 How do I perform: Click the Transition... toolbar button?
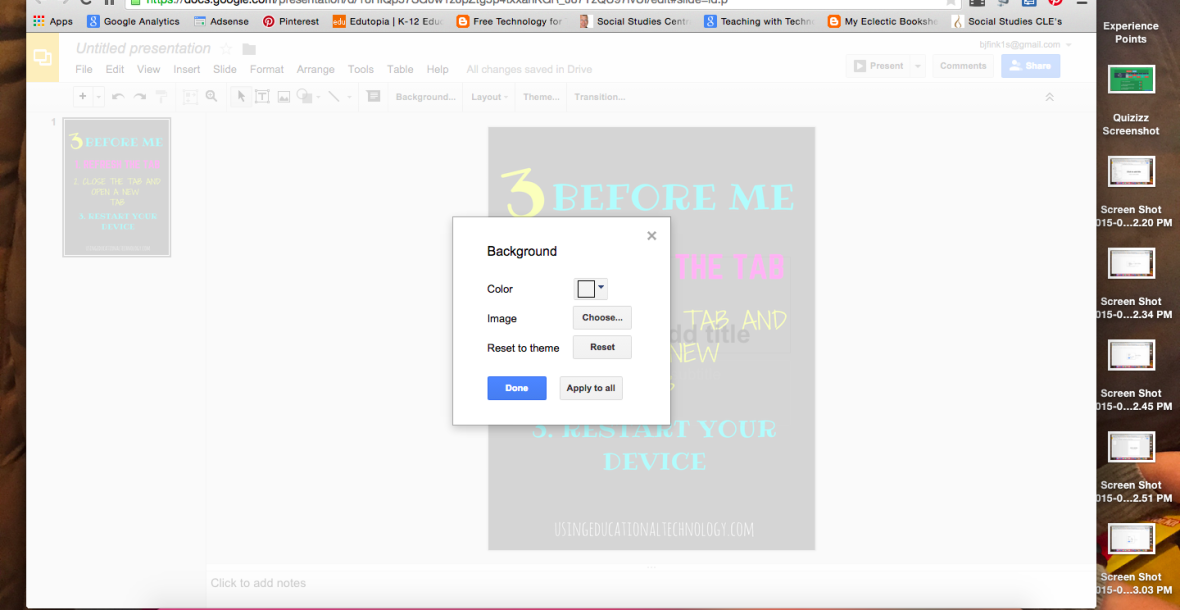[x=600, y=96]
